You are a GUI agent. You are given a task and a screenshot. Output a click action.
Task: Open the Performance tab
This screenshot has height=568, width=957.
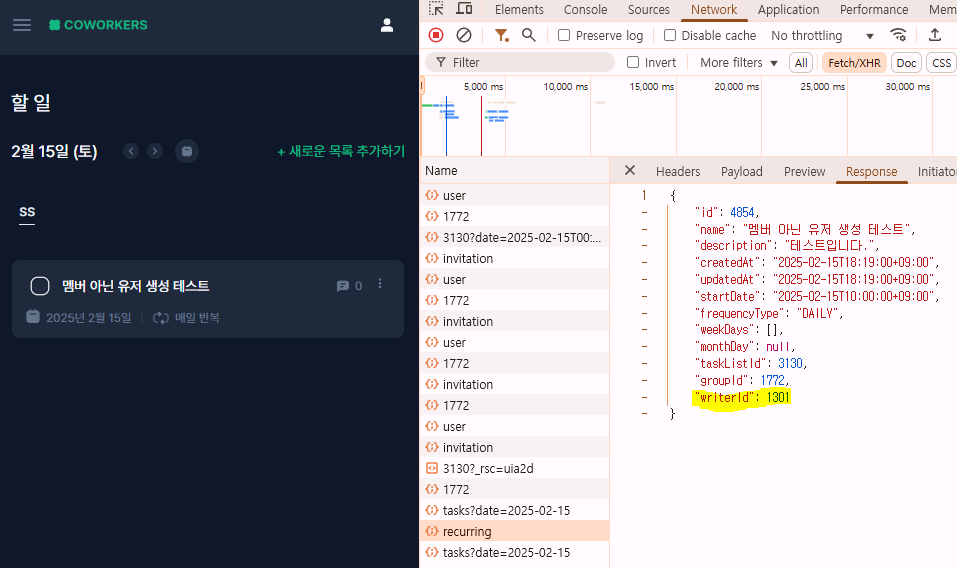873,10
